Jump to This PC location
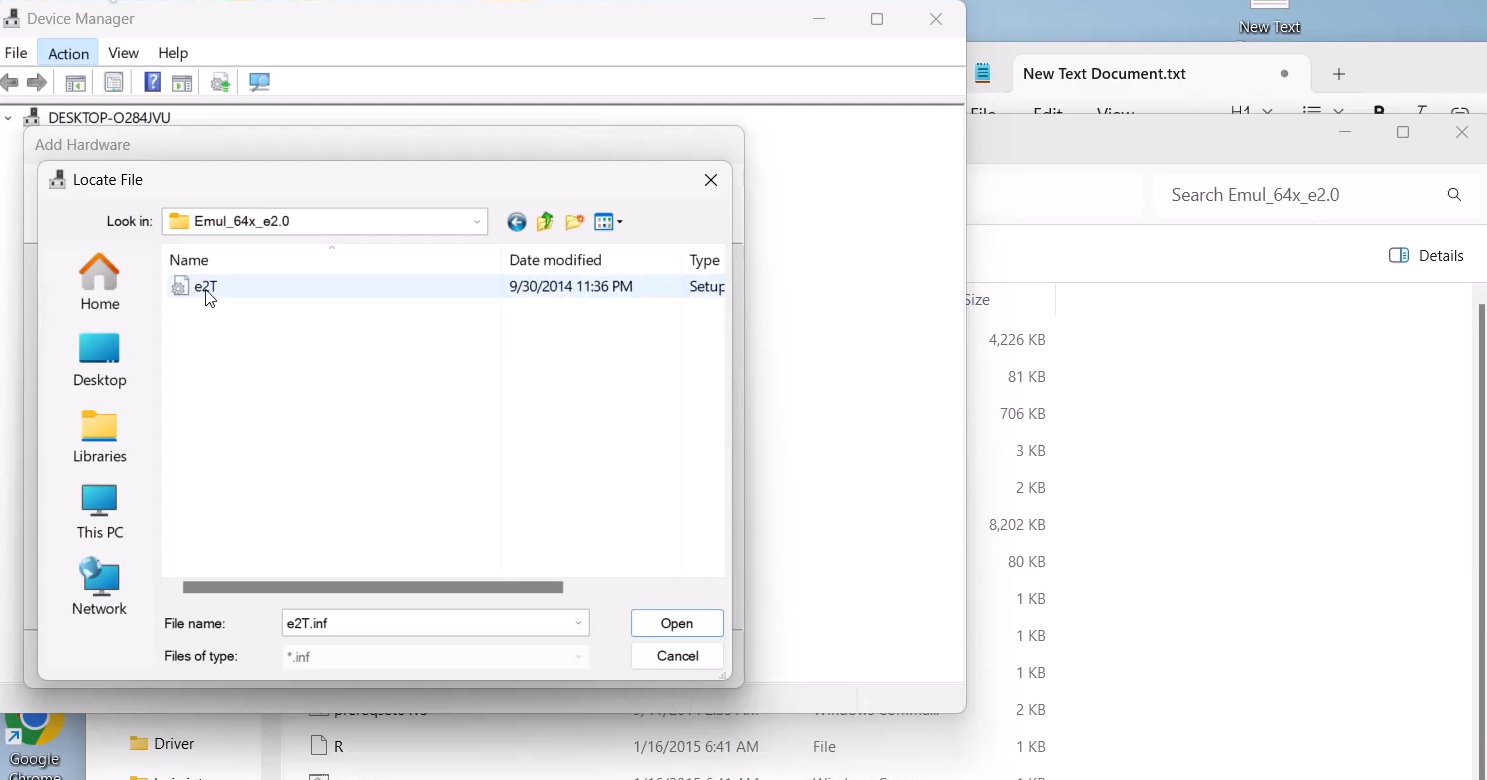Viewport: 1487px width, 780px height. (x=99, y=512)
